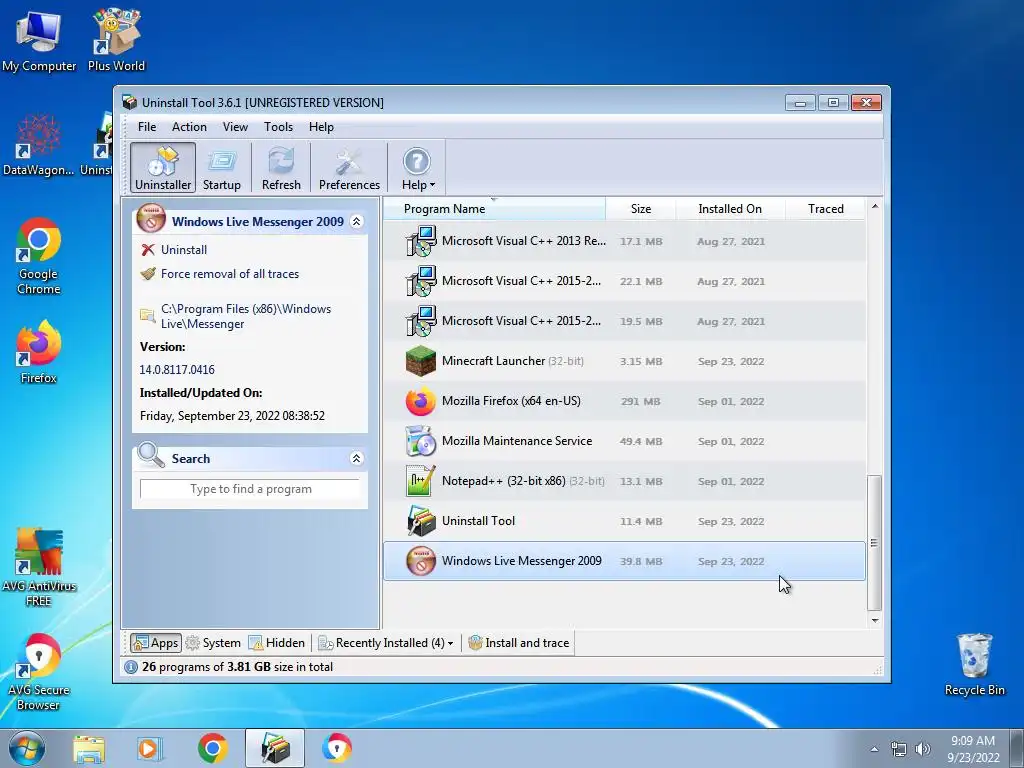This screenshot has height=768, width=1024.
Task: Open the Help toolbar dropdown
Action: click(x=418, y=168)
